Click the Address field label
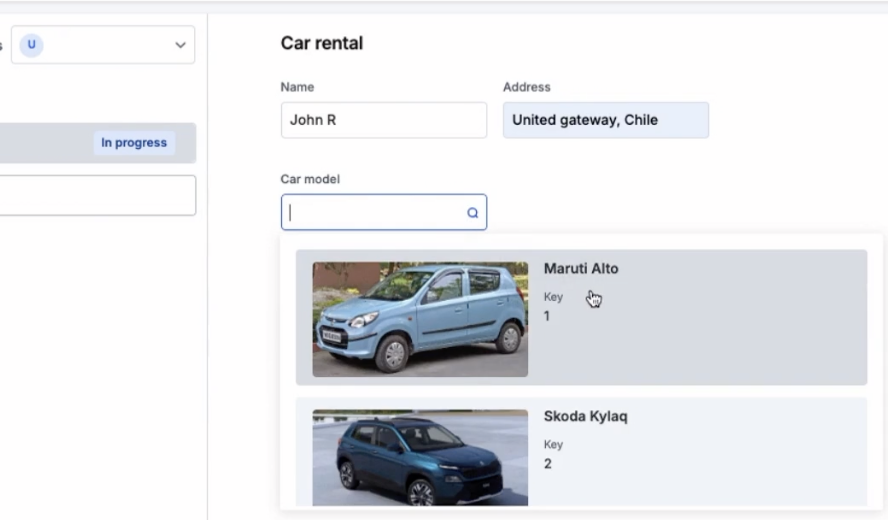 coord(527,87)
